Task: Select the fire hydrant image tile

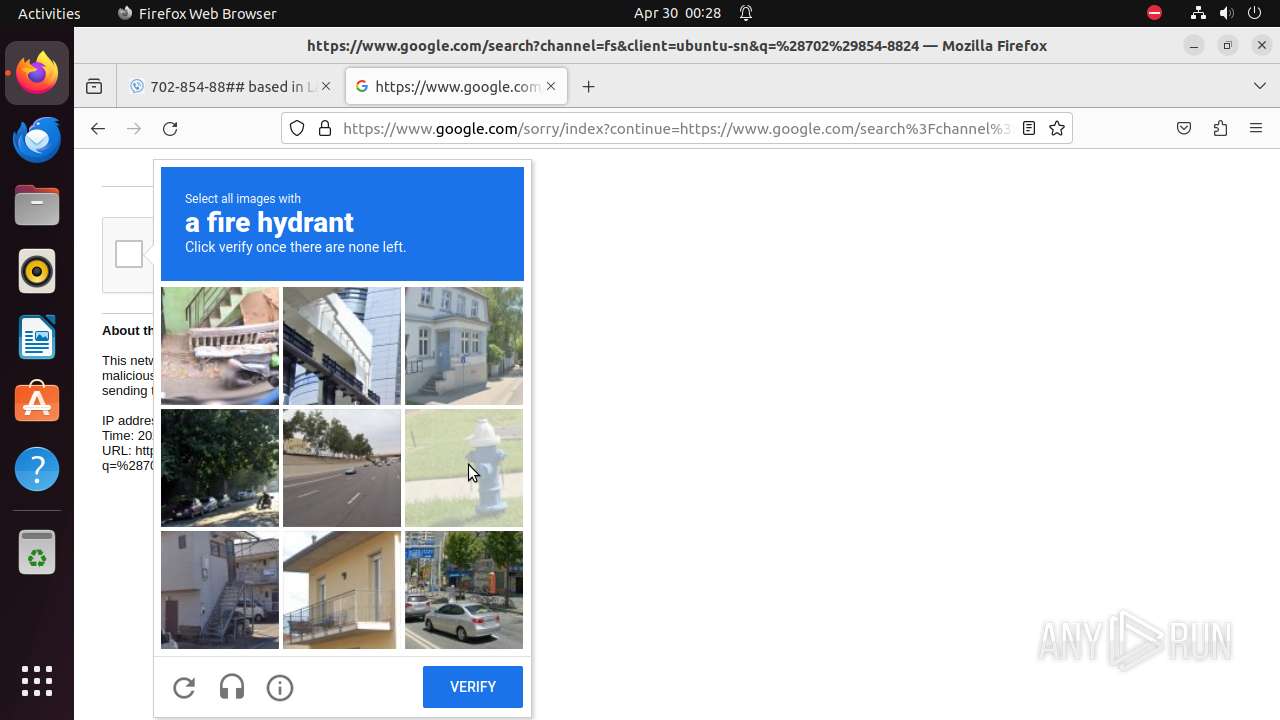Action: [464, 468]
